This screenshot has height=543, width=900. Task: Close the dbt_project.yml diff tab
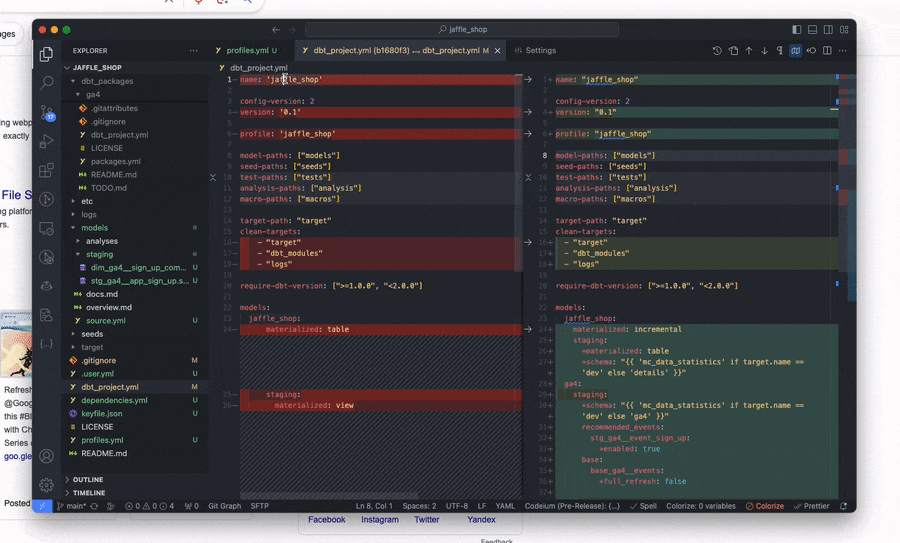(497, 51)
